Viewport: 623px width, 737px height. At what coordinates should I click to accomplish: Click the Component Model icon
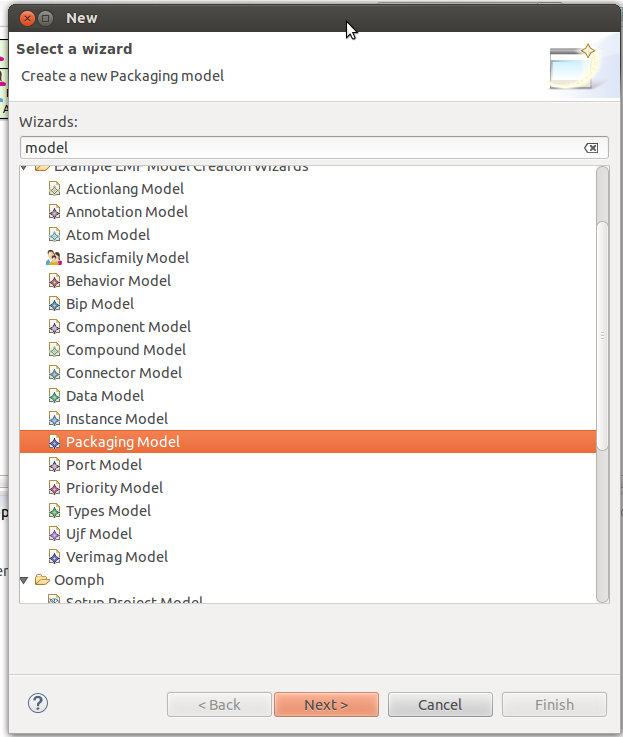[54, 327]
